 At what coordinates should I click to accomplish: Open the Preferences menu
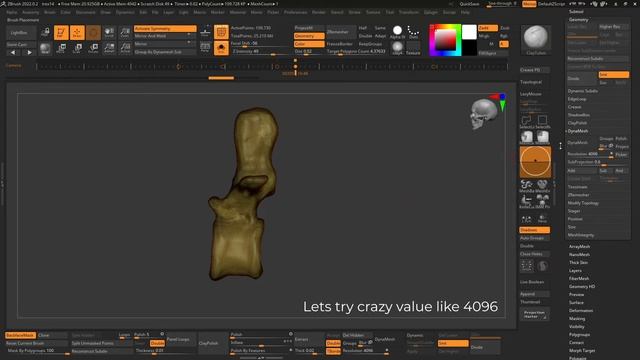[x=296, y=12]
